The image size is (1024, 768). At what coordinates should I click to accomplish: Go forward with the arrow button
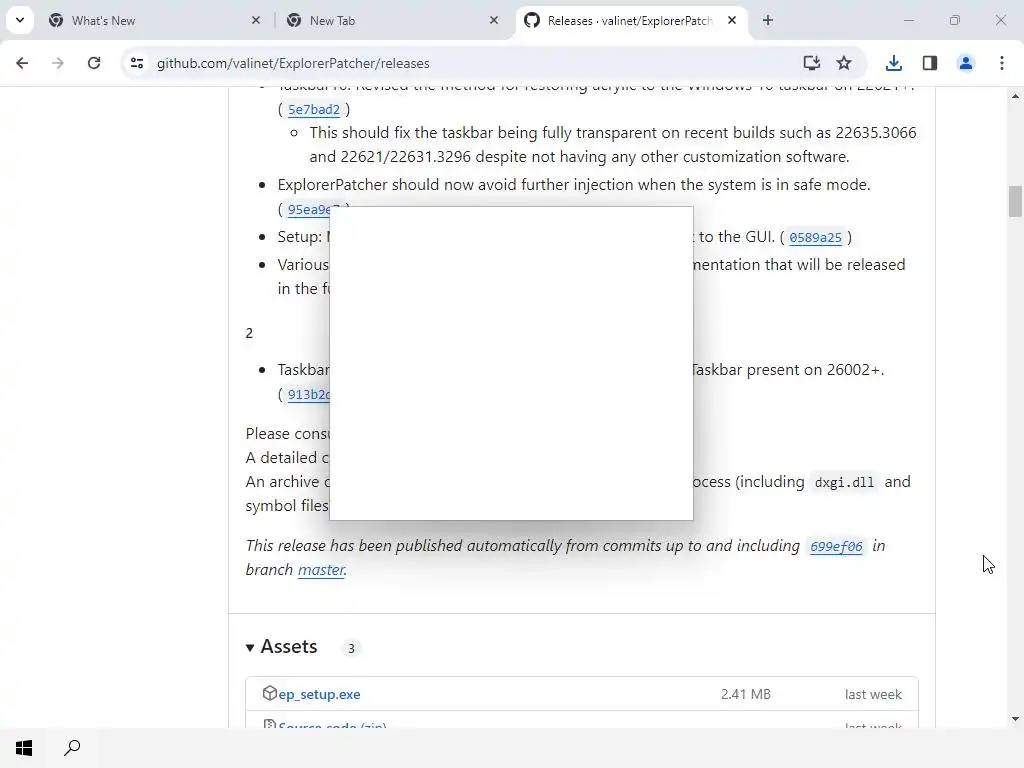point(58,63)
